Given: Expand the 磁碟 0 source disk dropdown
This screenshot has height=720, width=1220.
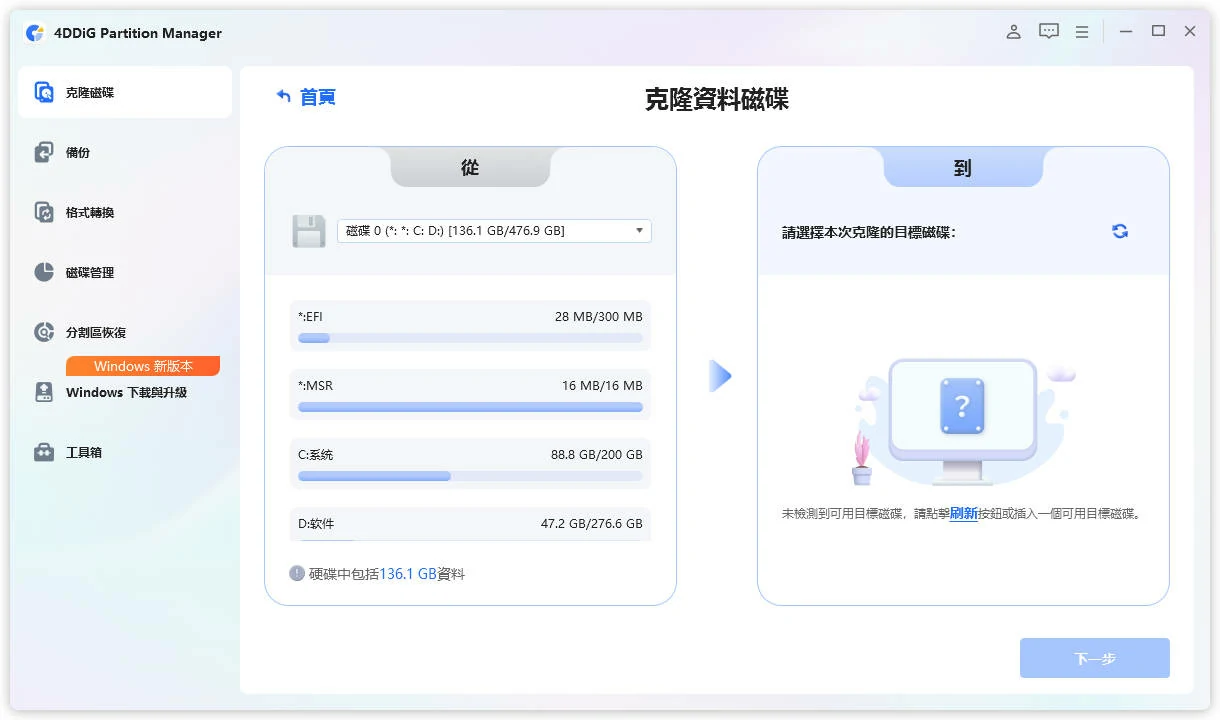Looking at the screenshot, I should (x=494, y=231).
